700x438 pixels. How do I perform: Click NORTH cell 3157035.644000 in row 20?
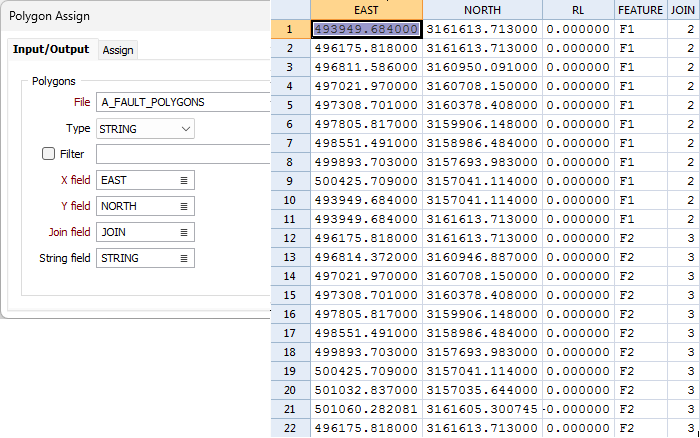[x=483, y=390]
